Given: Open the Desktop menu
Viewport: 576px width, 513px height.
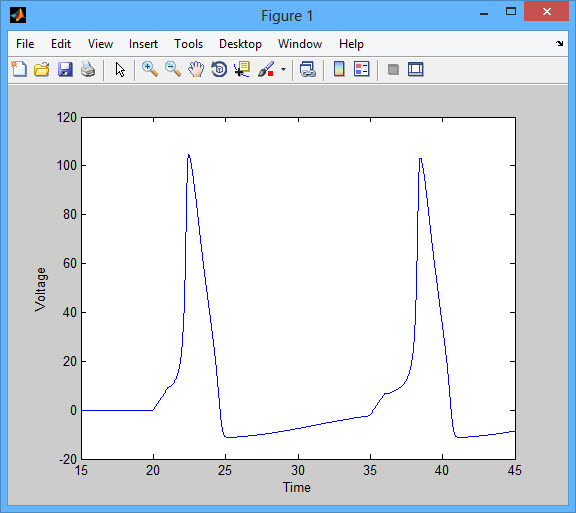Looking at the screenshot, I should coord(240,44).
